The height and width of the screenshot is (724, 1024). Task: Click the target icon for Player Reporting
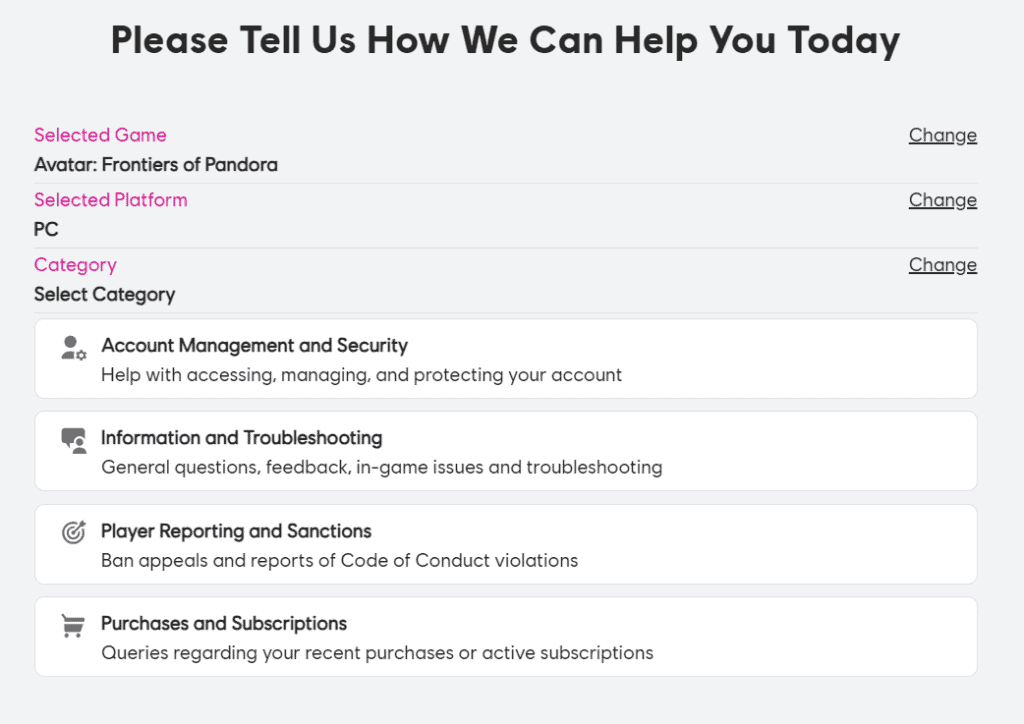[x=73, y=533]
